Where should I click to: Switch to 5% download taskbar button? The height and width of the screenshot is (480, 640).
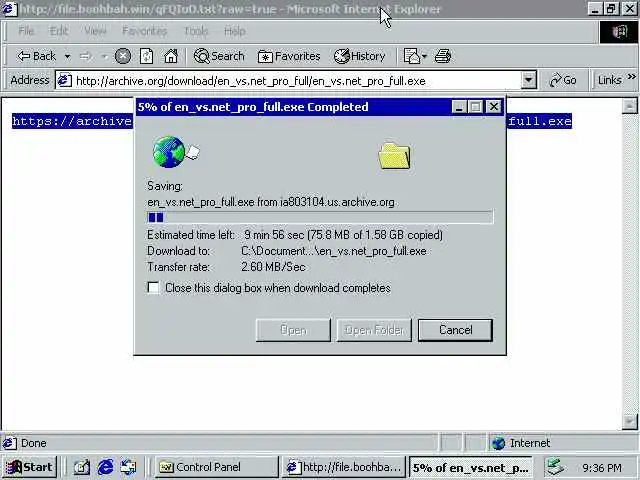click(471, 467)
